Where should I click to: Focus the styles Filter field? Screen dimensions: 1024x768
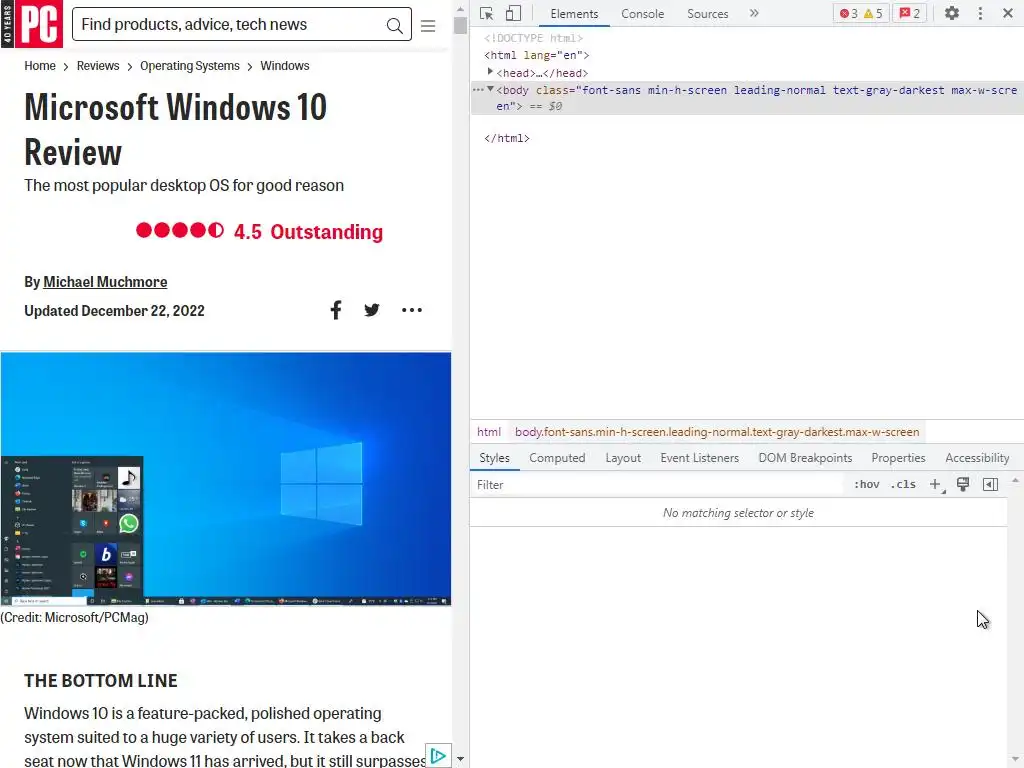(656, 485)
